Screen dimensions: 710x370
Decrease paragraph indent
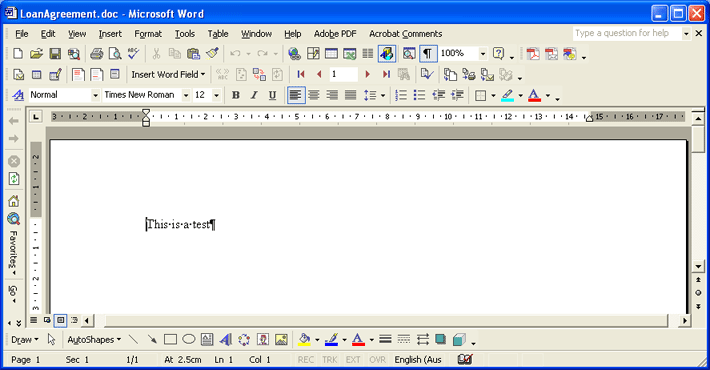[438, 95]
